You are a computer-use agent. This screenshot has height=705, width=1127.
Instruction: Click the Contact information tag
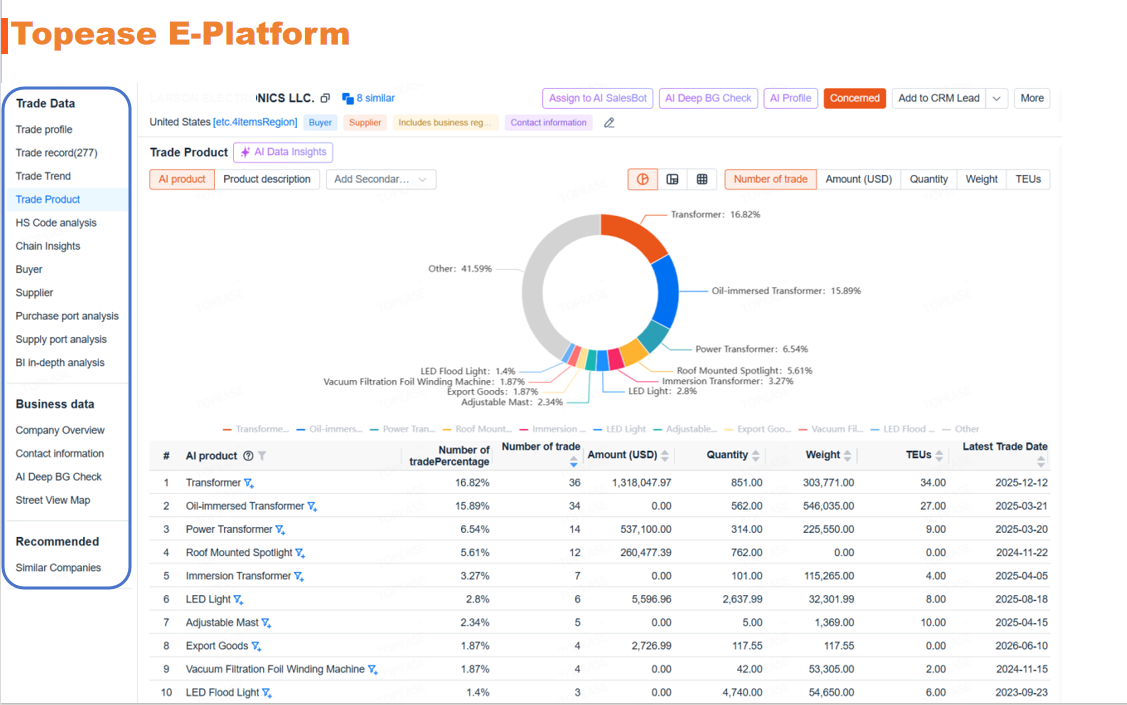[548, 123]
